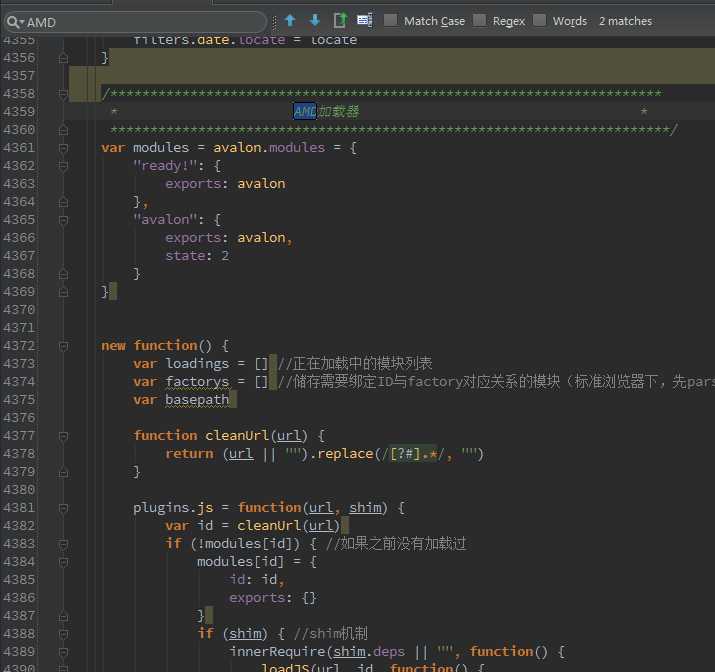This screenshot has width=715, height=672.
Task: Go to previous occurrence with up arrow
Action: click(290, 20)
